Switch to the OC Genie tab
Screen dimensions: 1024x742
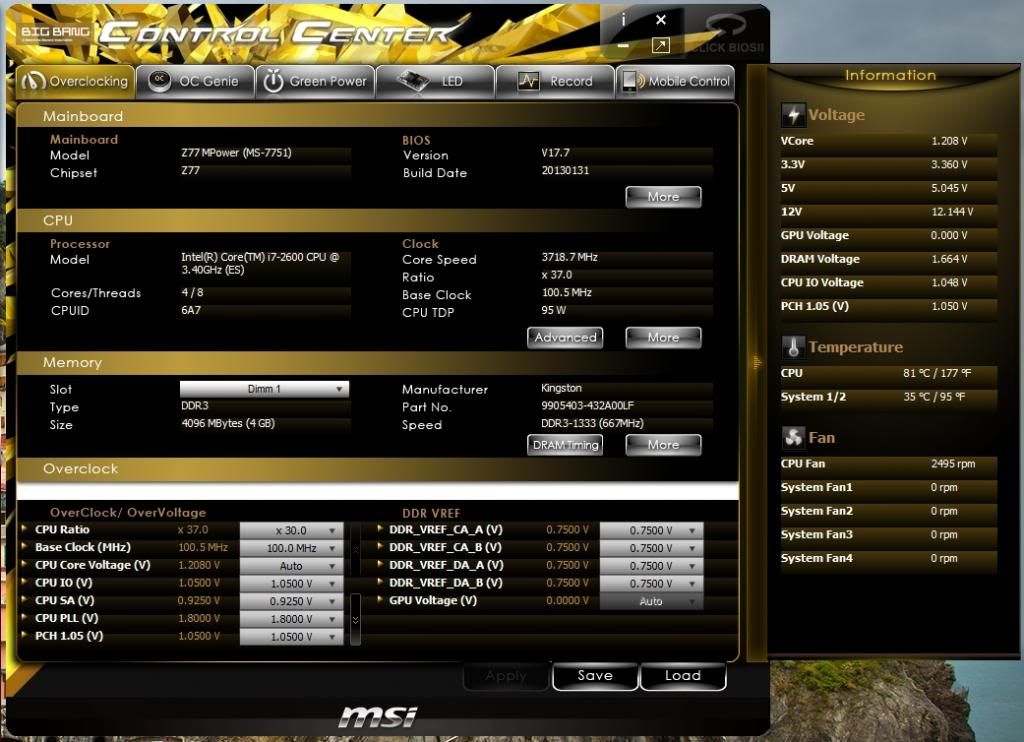pyautogui.click(x=195, y=82)
